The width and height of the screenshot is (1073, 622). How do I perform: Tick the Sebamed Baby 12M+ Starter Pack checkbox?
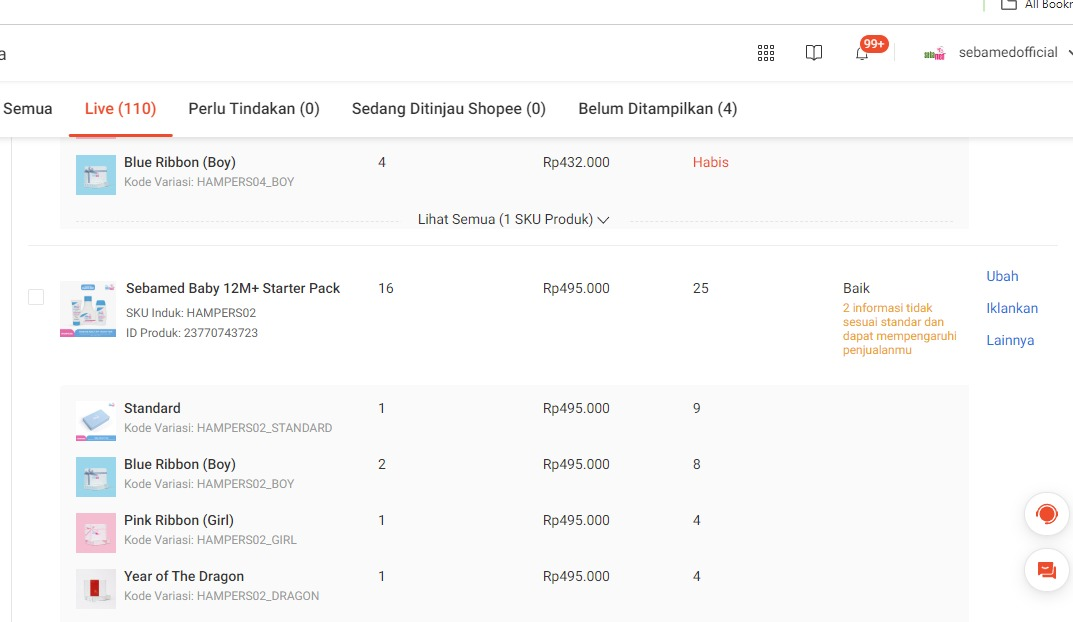point(36,297)
